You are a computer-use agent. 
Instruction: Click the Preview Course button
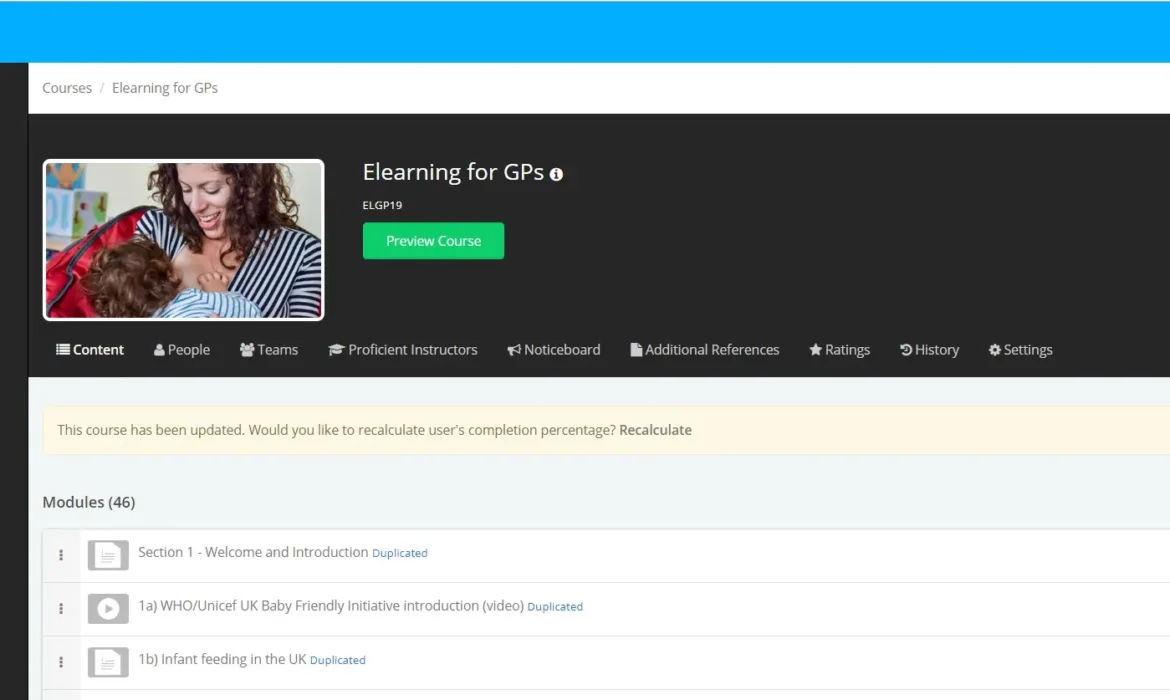[x=434, y=241]
